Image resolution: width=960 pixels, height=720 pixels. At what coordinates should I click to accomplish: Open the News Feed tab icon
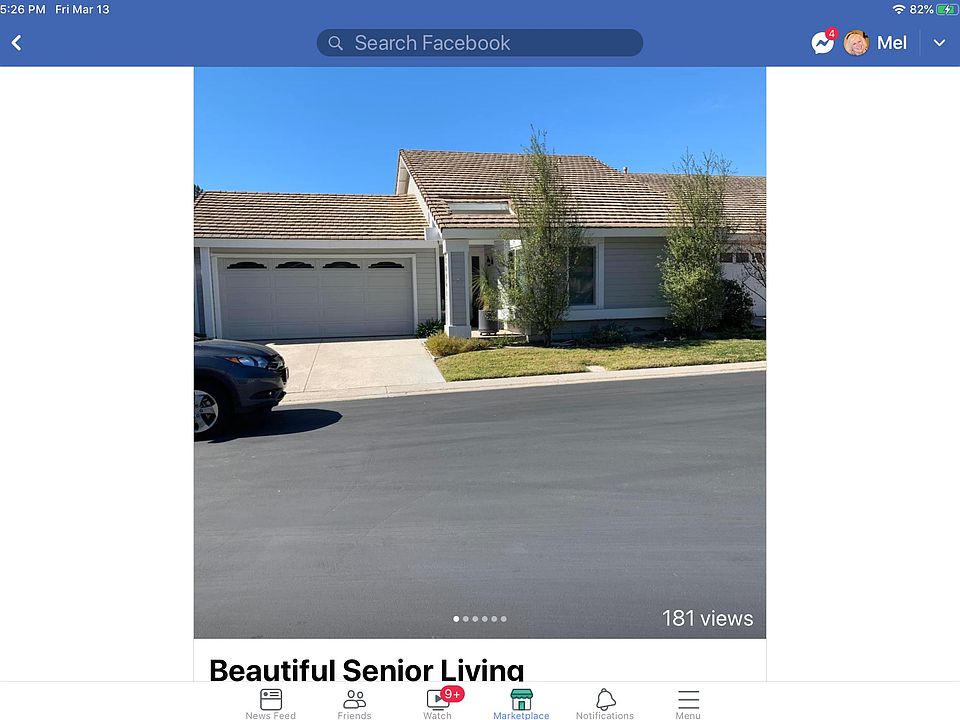271,699
